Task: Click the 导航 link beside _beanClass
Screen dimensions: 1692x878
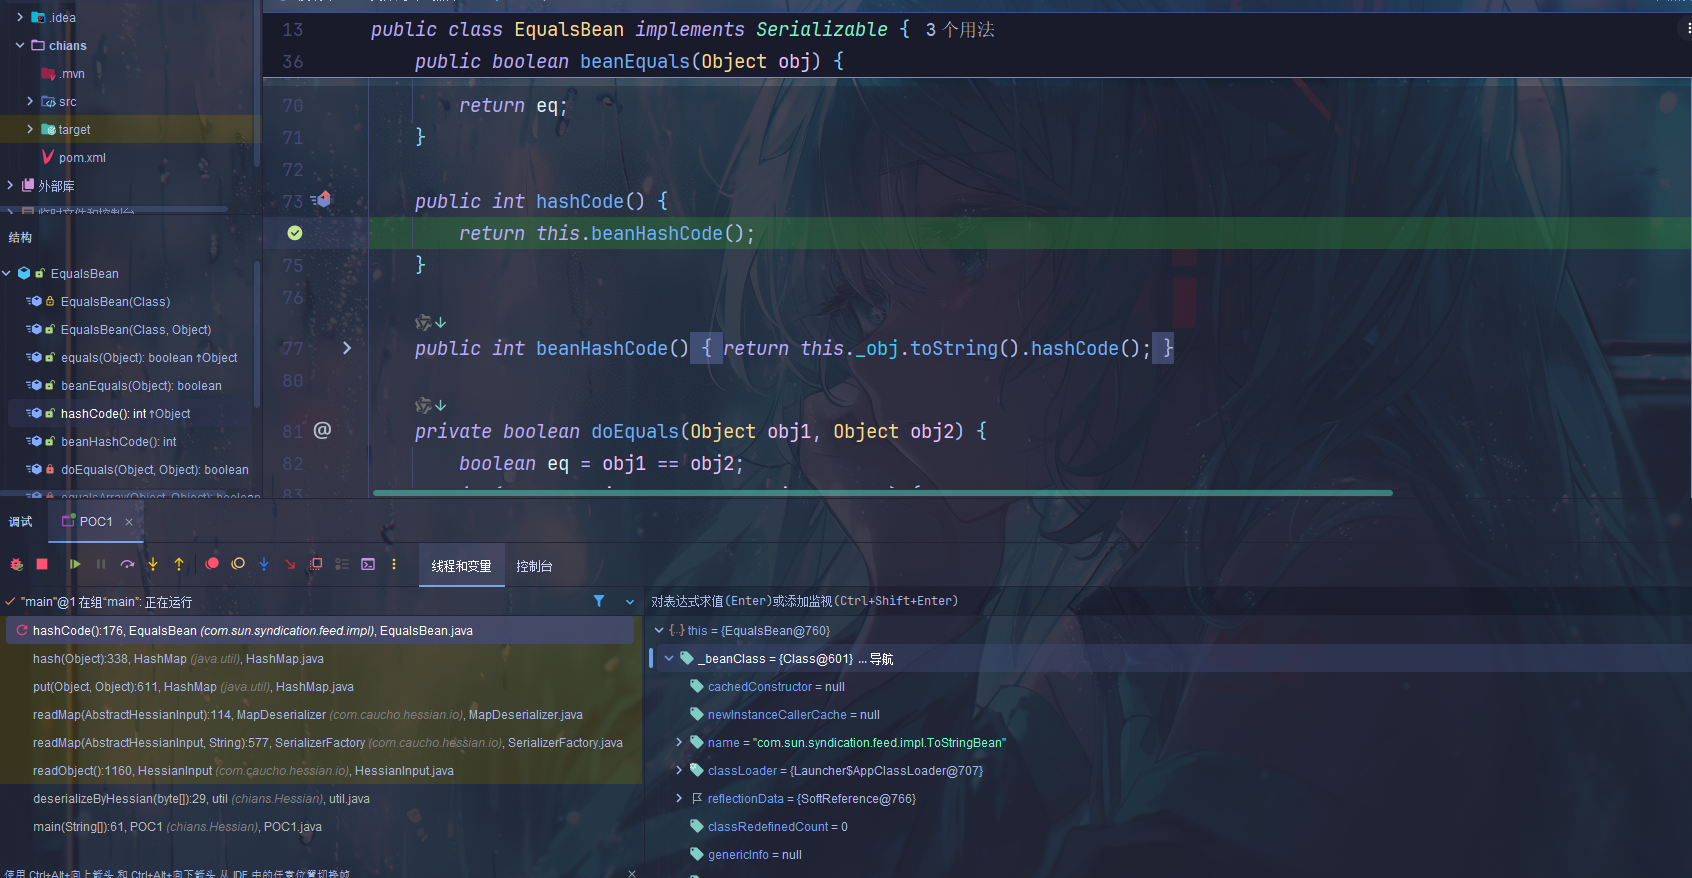Action: (x=881, y=659)
